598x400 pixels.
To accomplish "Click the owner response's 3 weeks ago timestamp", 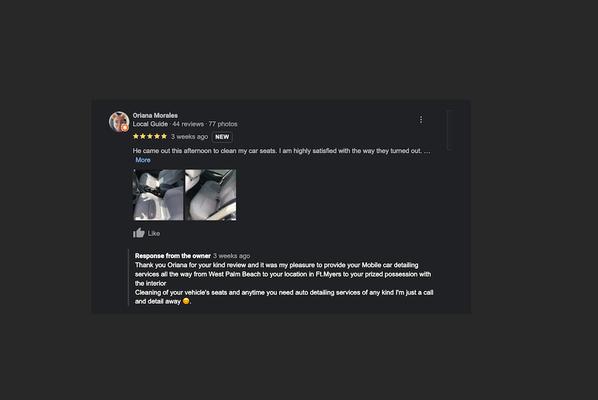I will (x=231, y=256).
